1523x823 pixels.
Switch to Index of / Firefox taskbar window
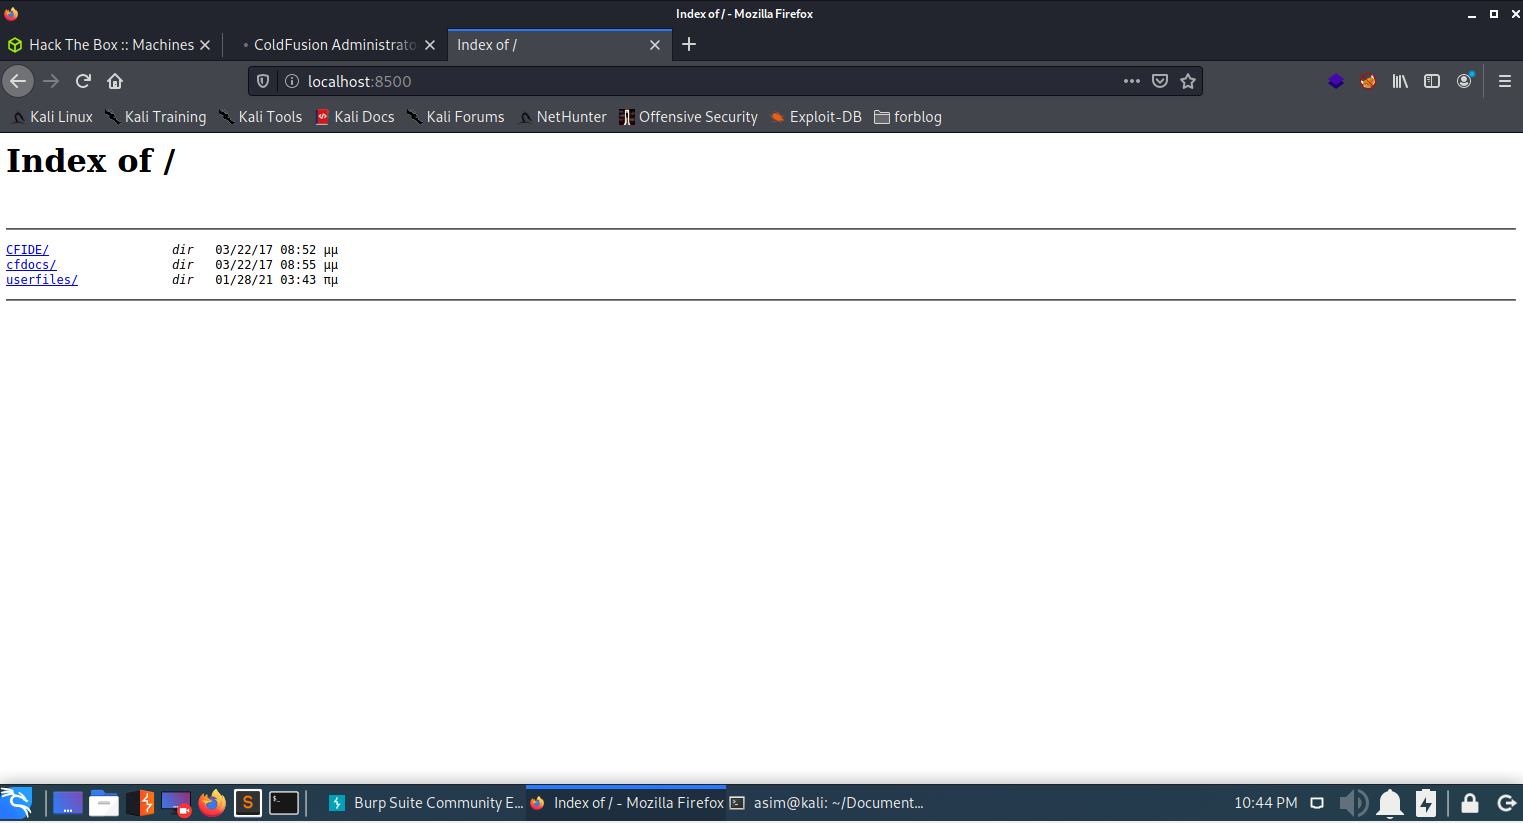click(626, 803)
